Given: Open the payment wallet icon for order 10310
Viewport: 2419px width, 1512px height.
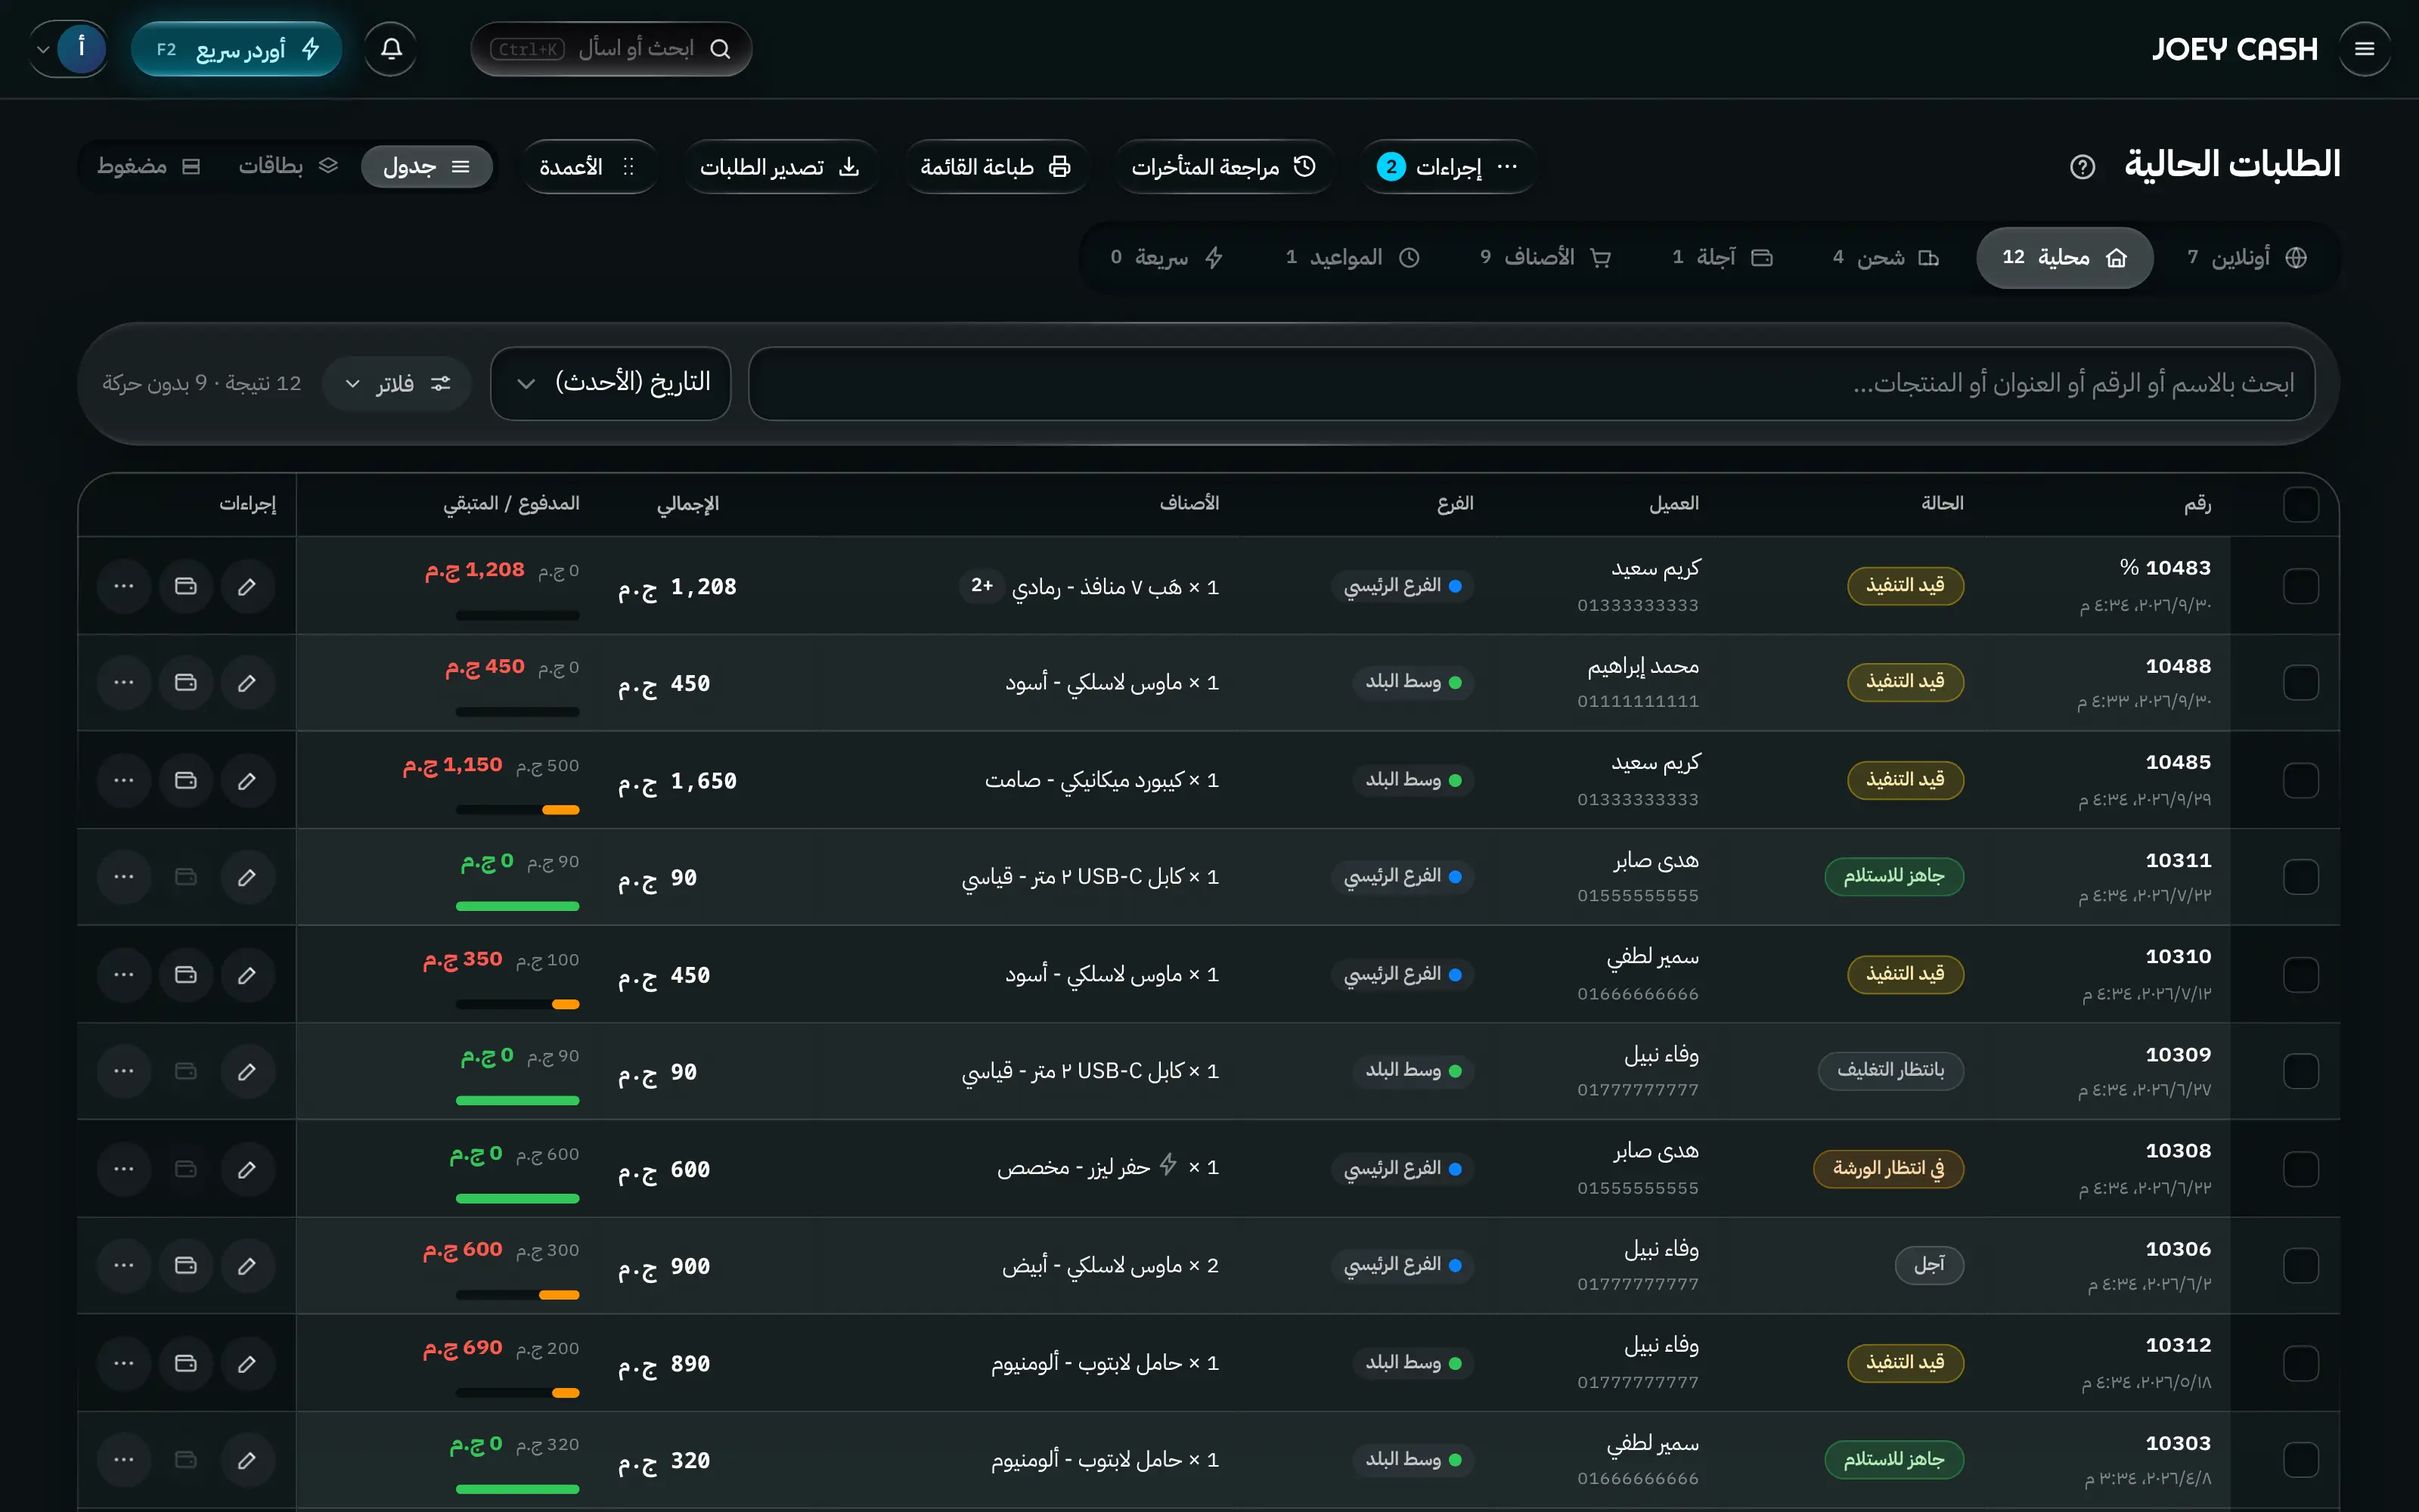Looking at the screenshot, I should click(186, 975).
